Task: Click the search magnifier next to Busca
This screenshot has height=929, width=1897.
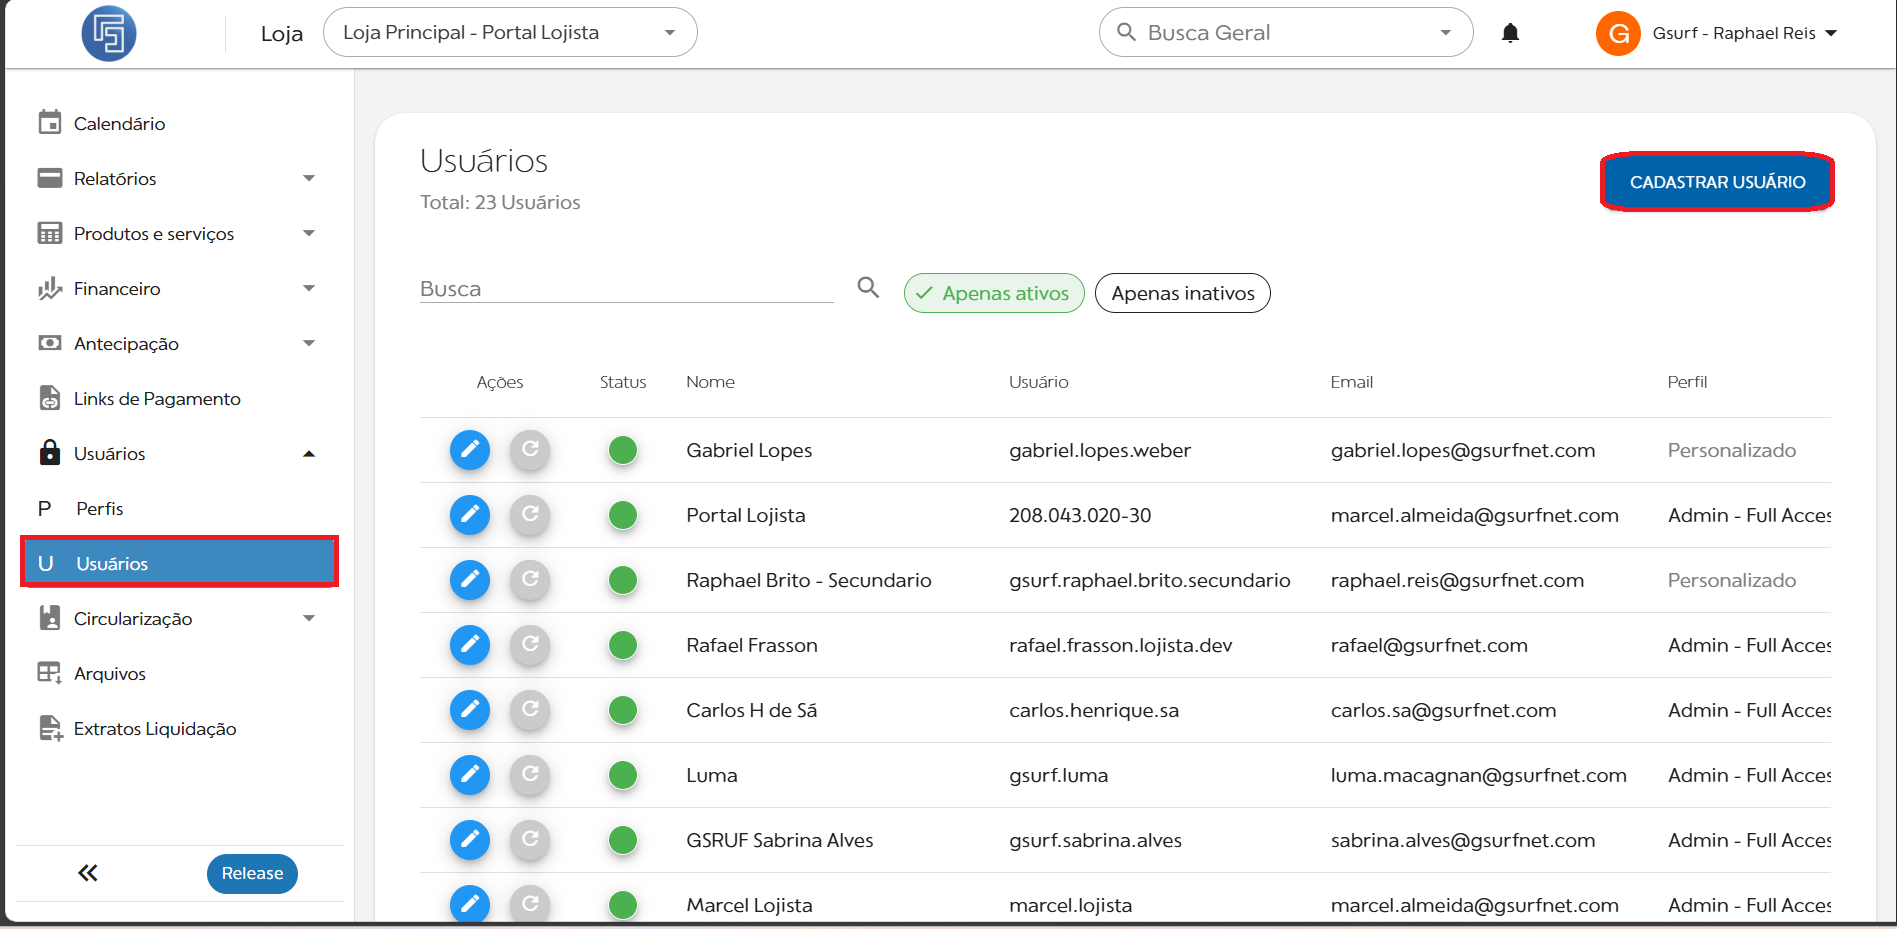Action: (868, 288)
